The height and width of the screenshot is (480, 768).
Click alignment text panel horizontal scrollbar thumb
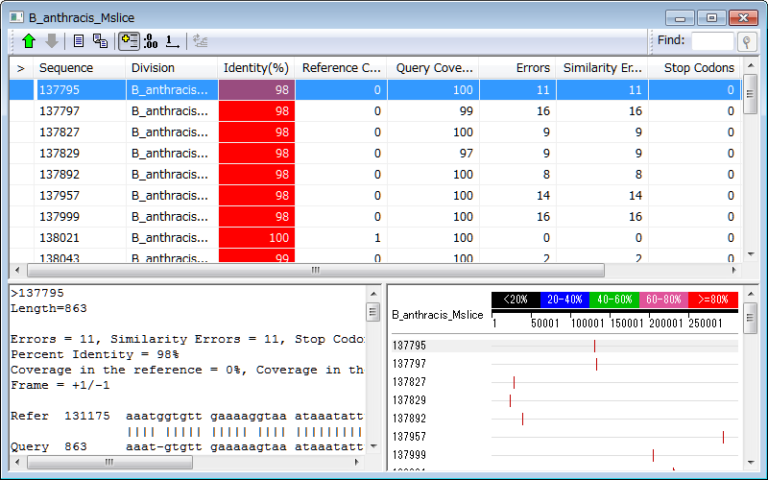click(110, 462)
